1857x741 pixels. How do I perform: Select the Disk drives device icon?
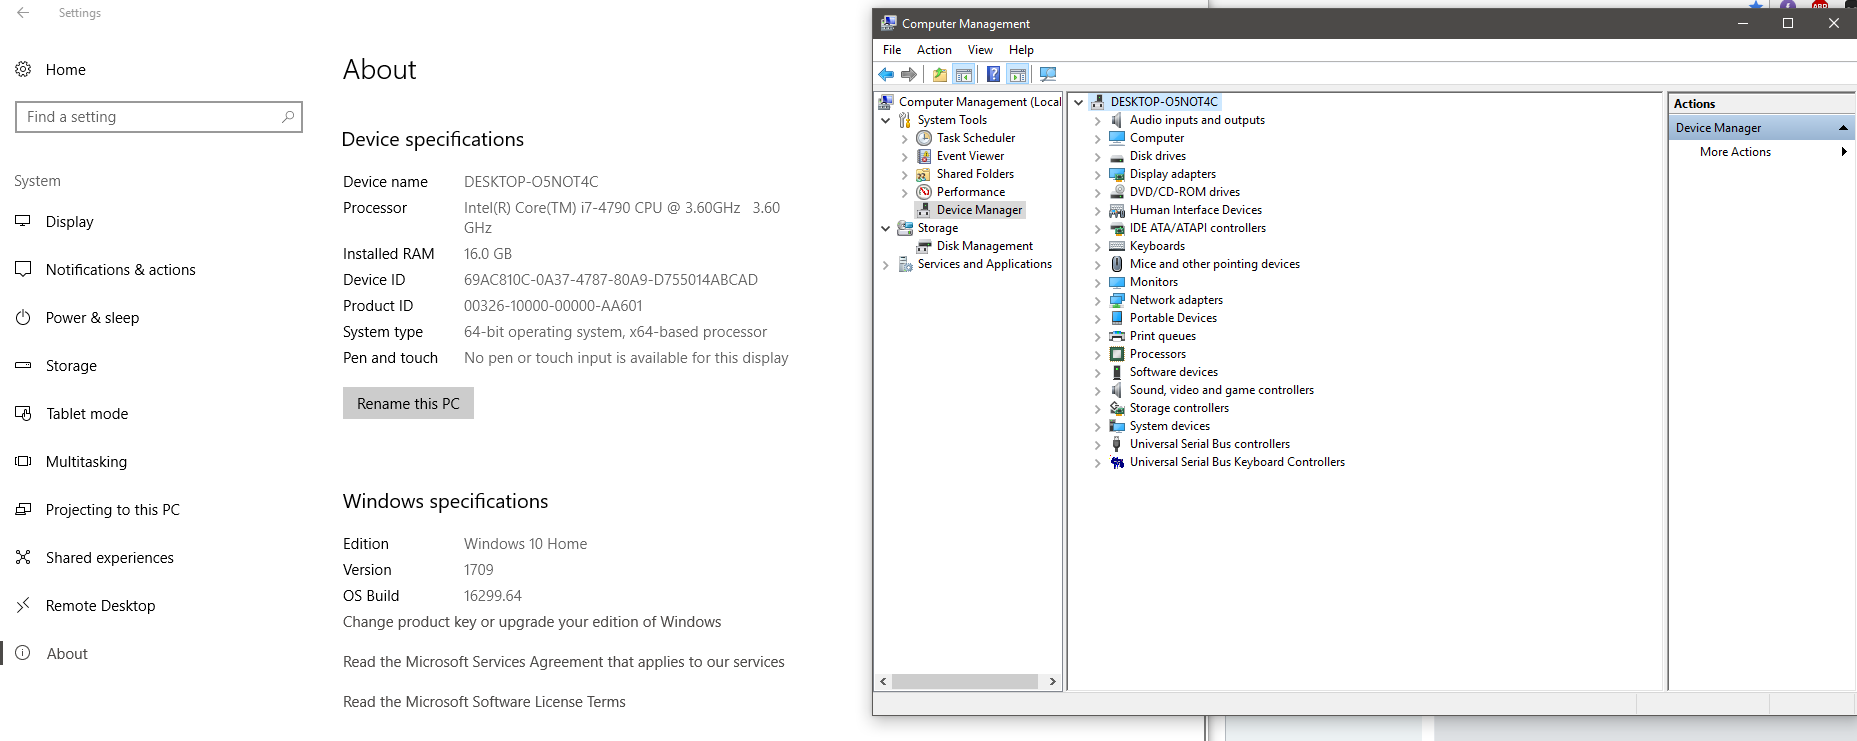(x=1117, y=156)
